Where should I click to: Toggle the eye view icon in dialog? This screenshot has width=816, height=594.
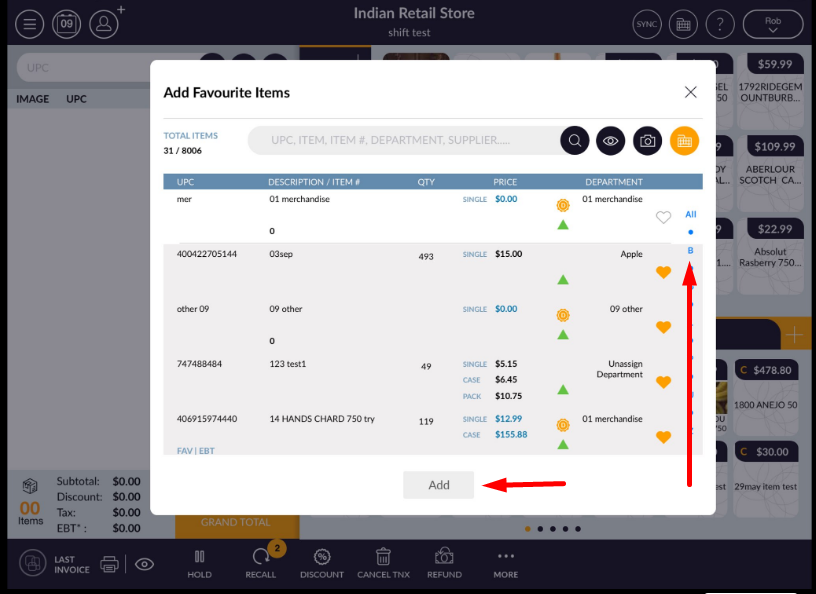point(611,141)
